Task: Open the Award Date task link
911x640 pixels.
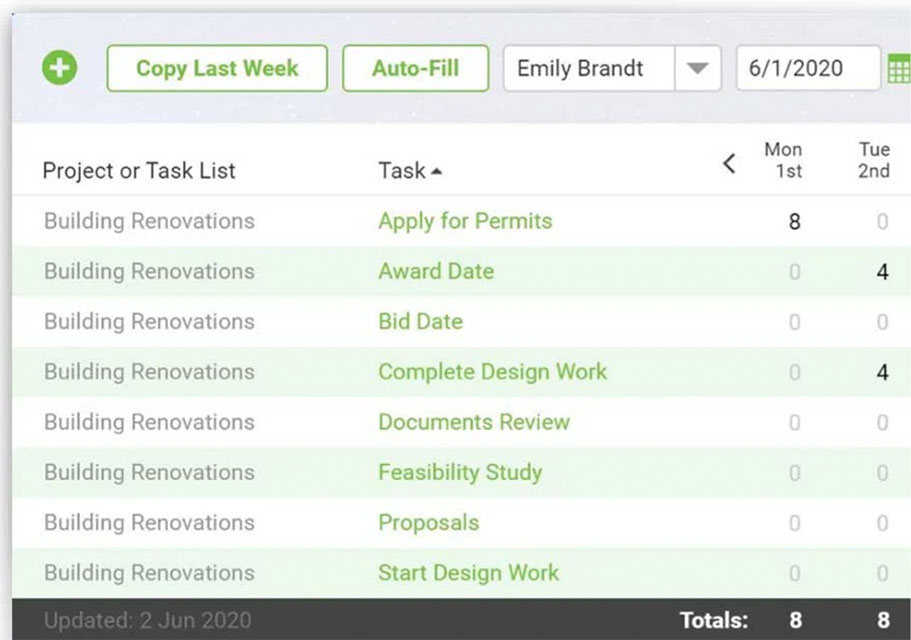Action: 436,271
